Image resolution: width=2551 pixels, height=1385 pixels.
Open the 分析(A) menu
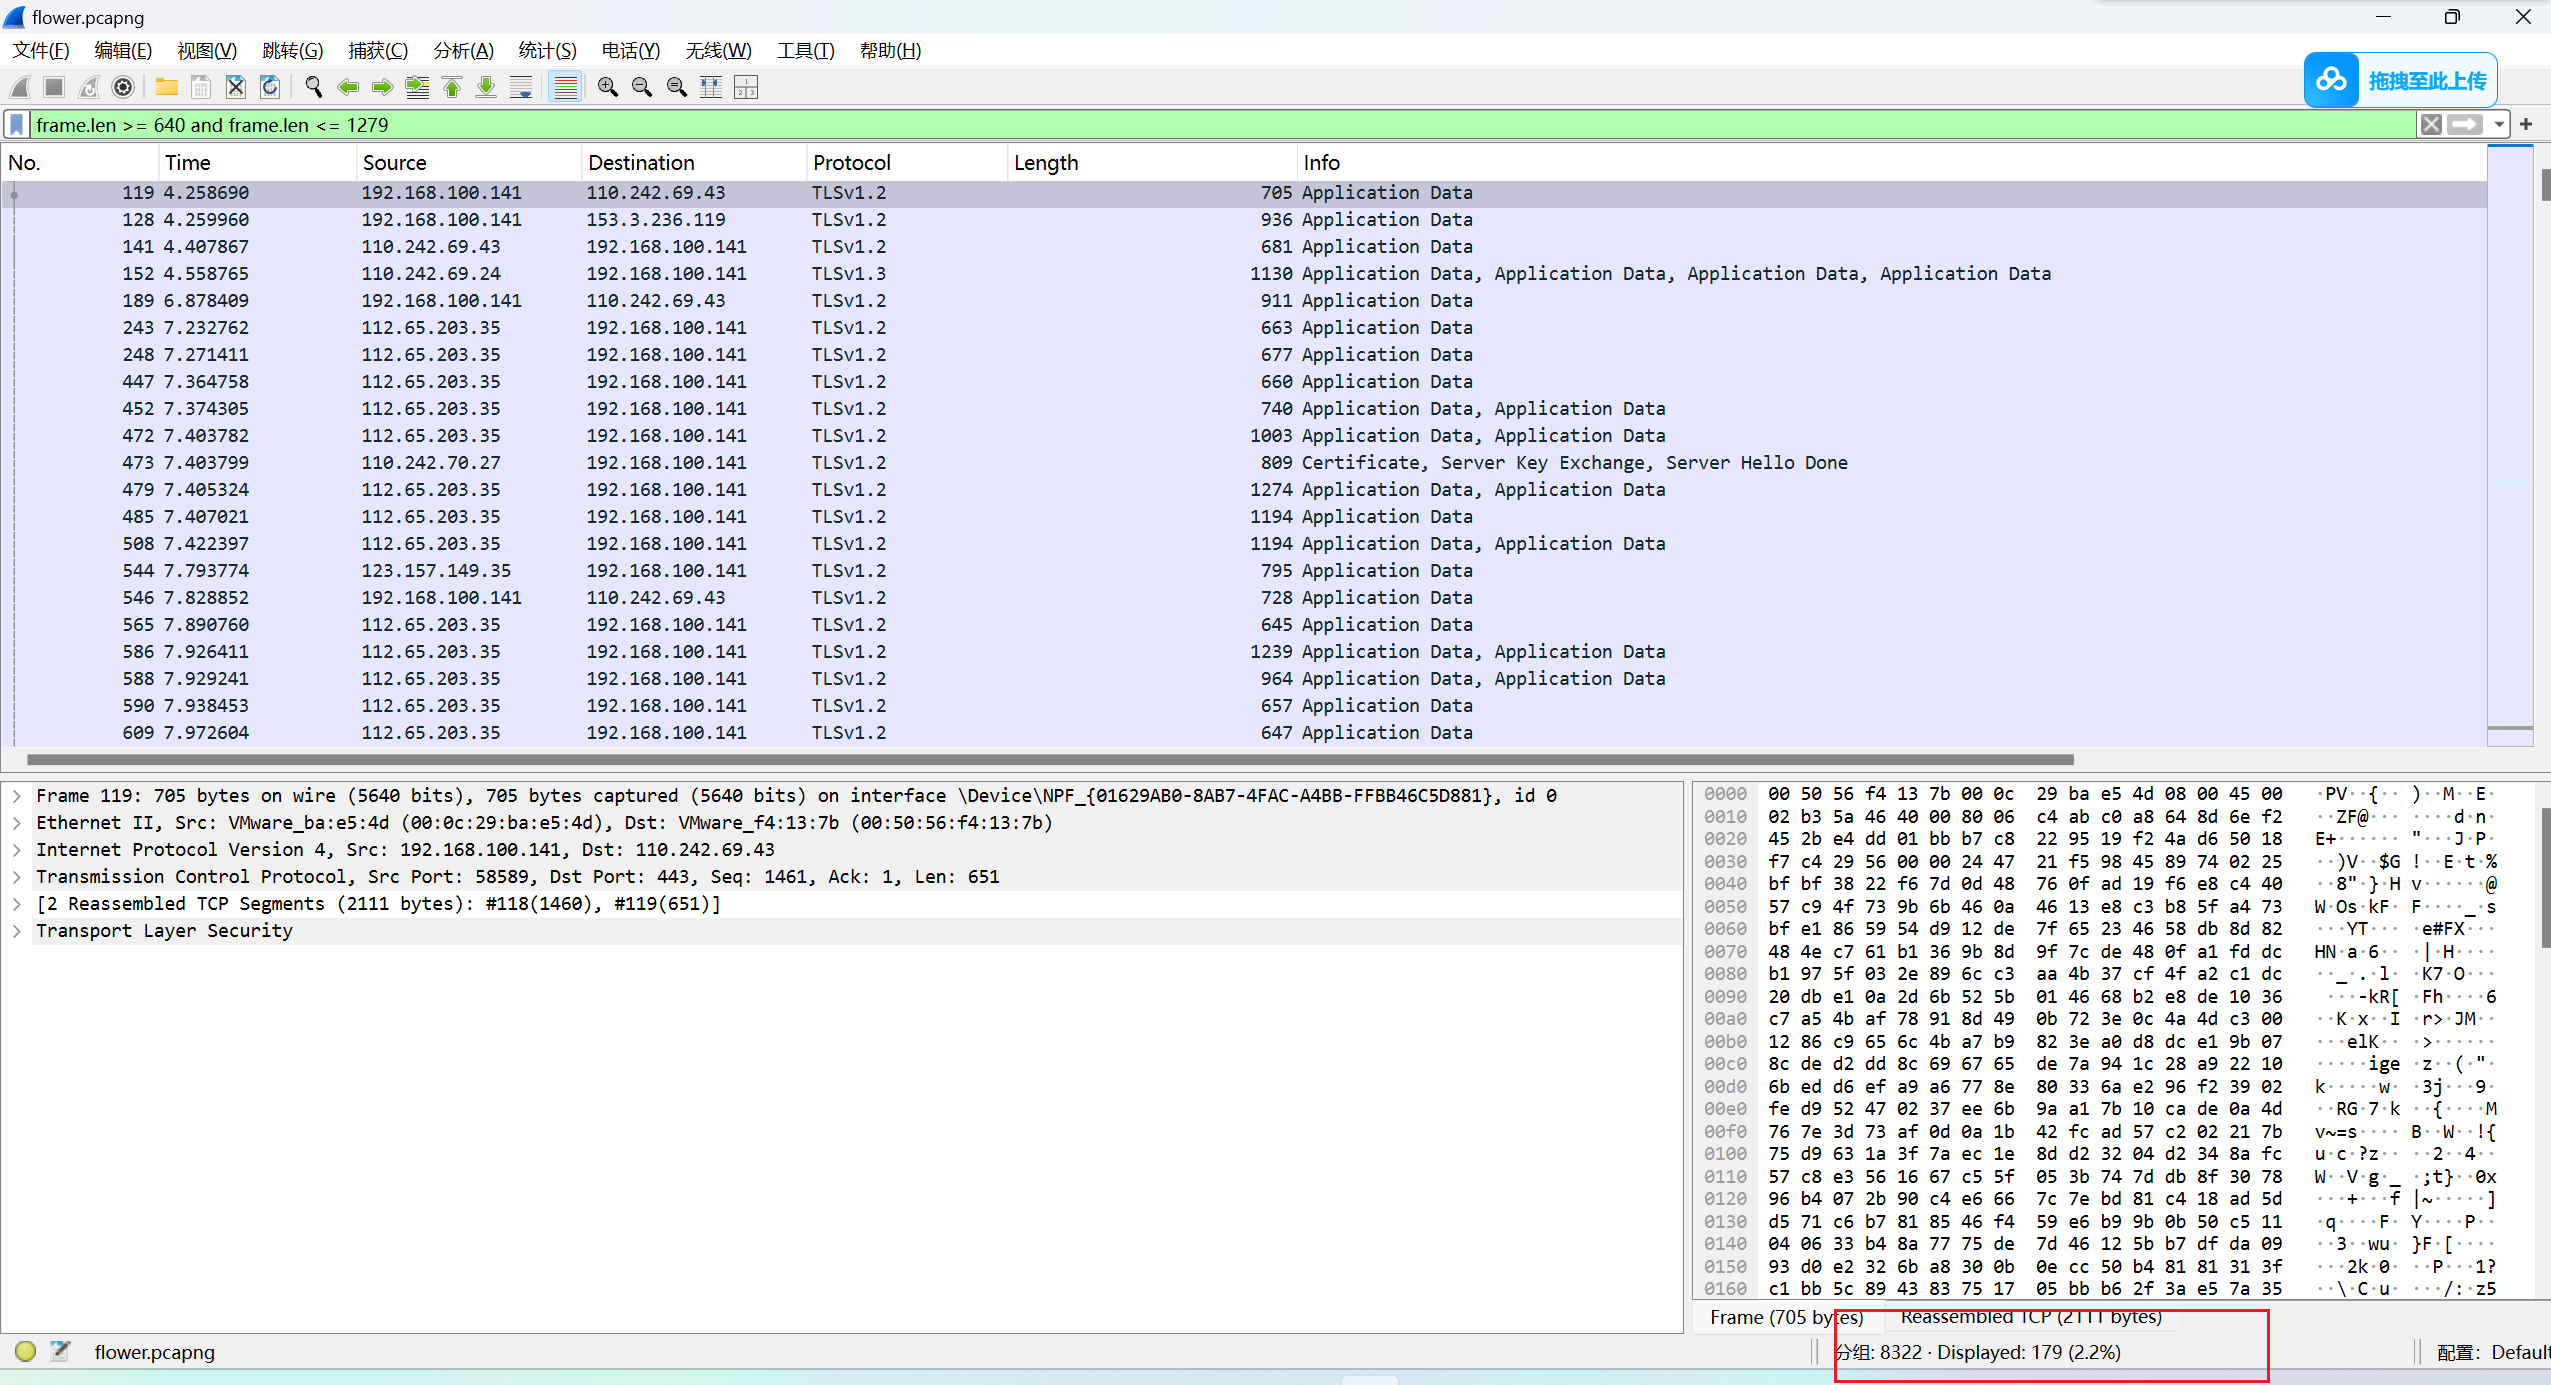463,51
